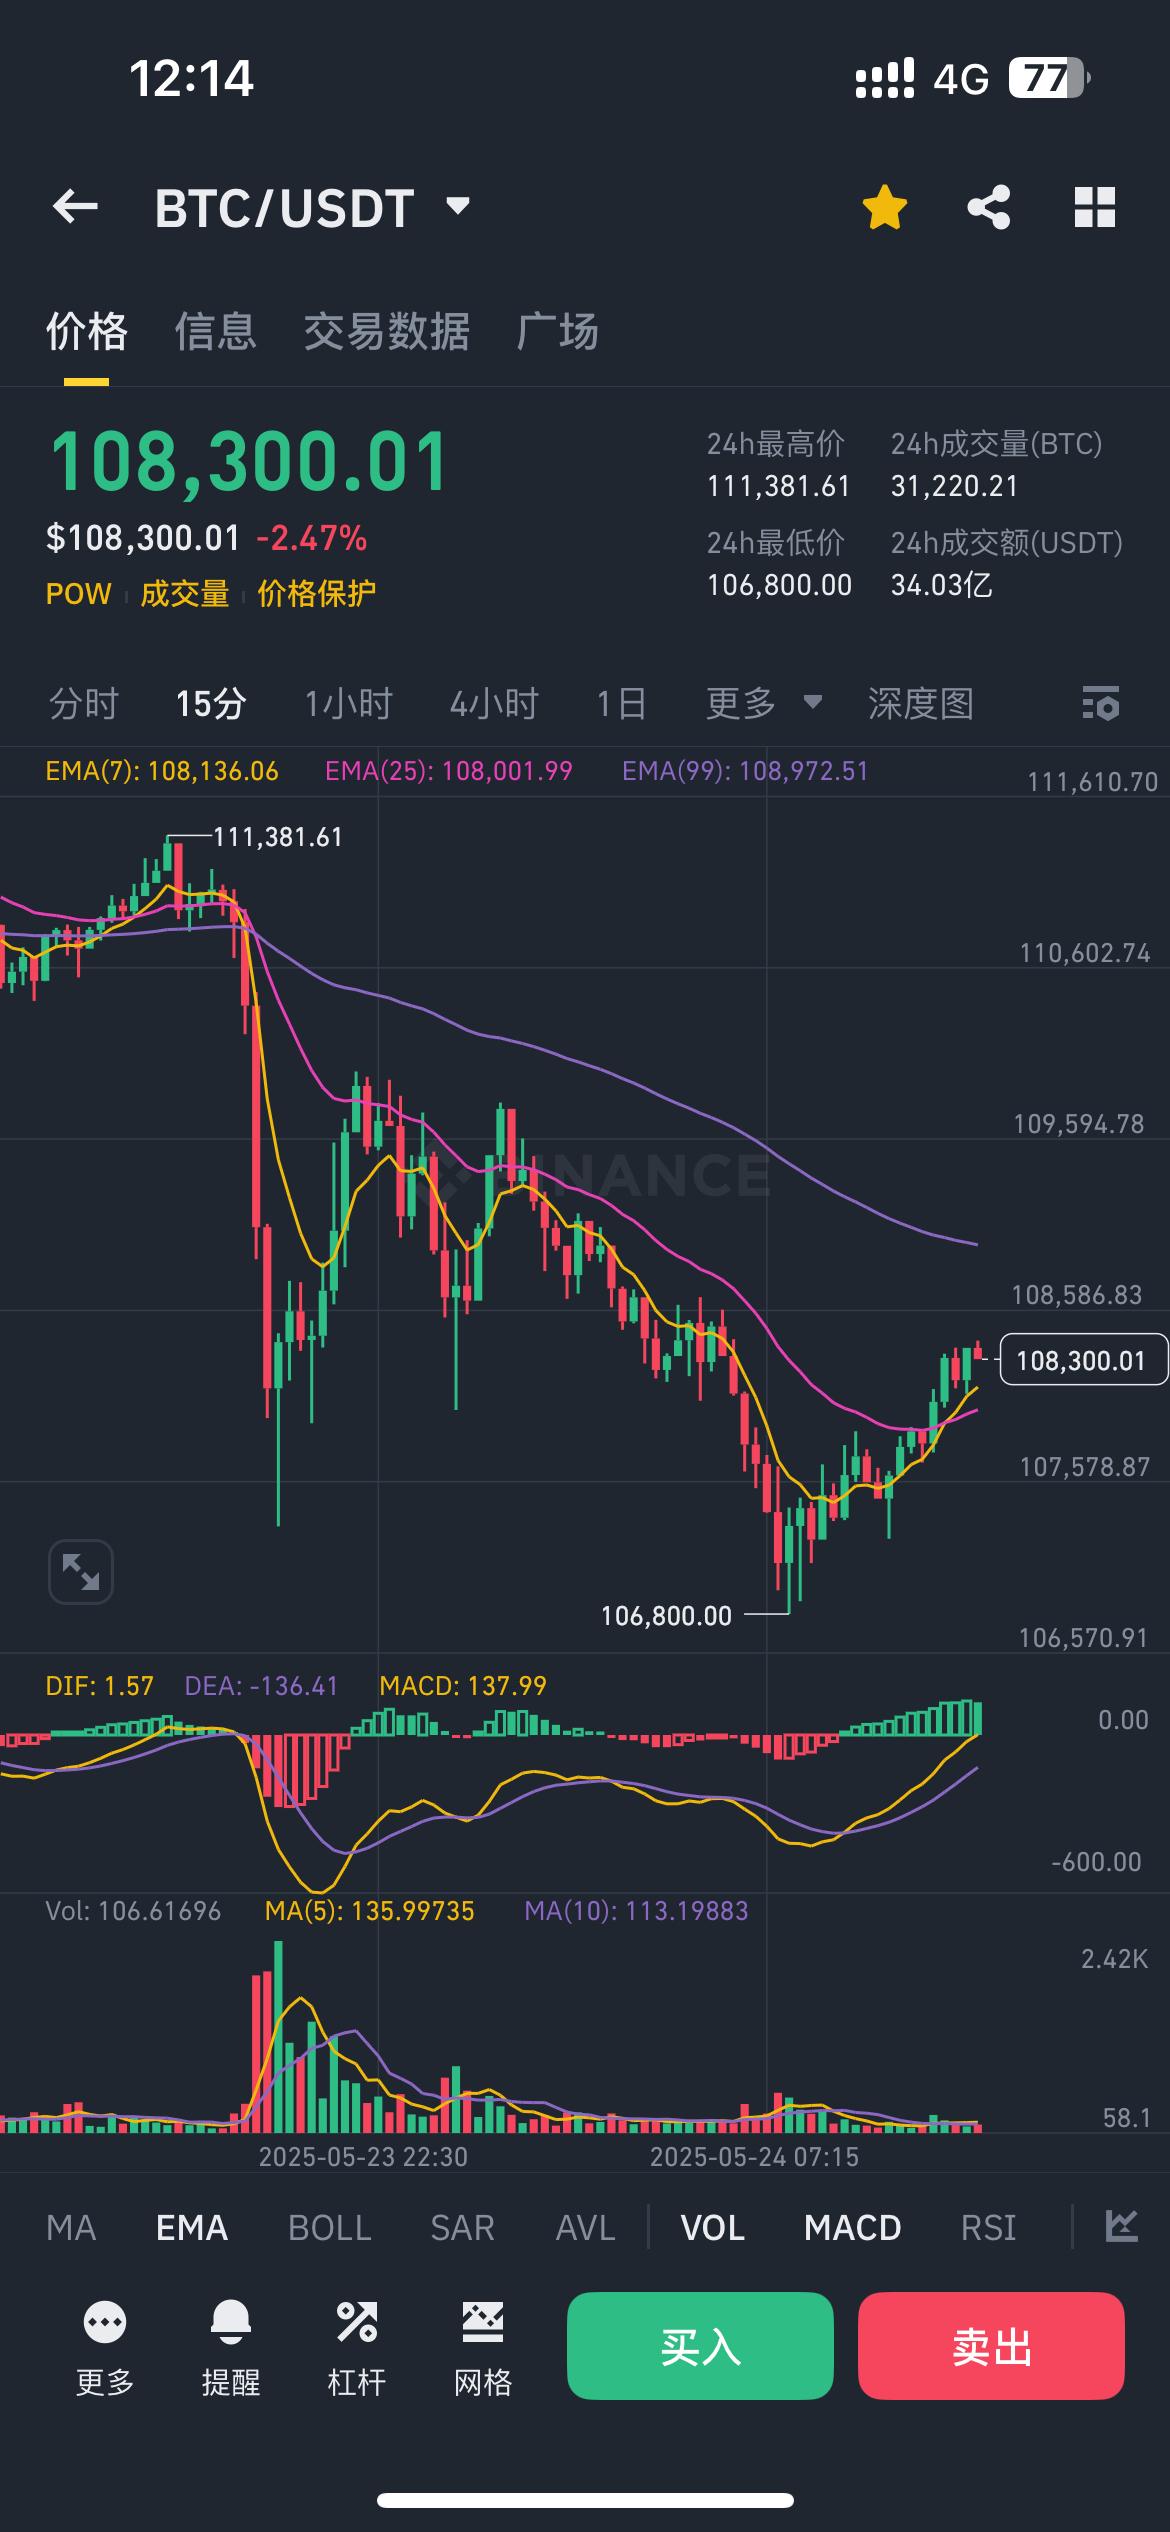The image size is (1170, 2532).
Task: Open indicator settings icon after RSI
Action: [1121, 2226]
